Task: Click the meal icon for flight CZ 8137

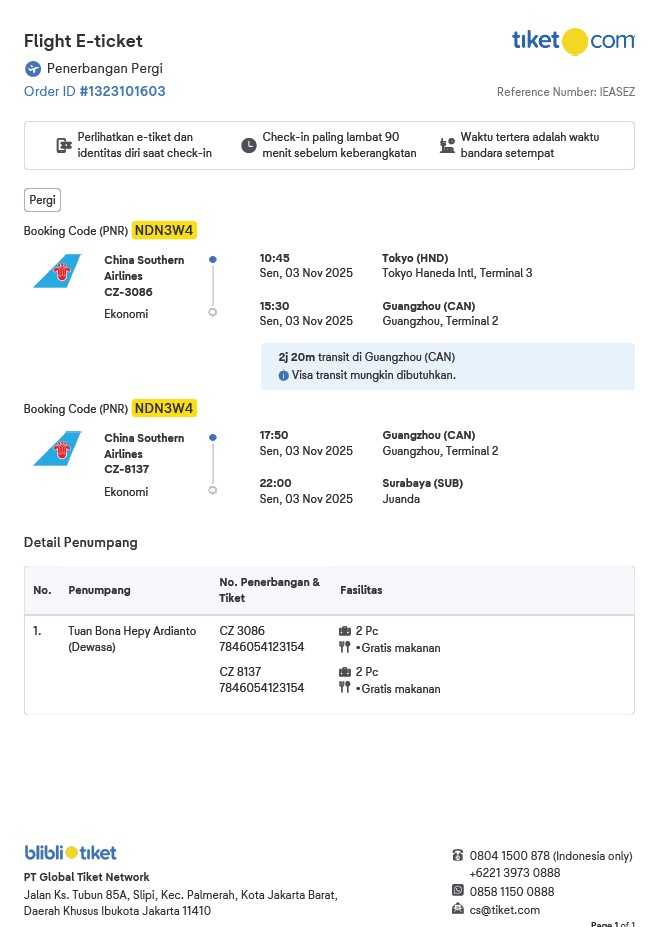Action: pyautogui.click(x=345, y=687)
